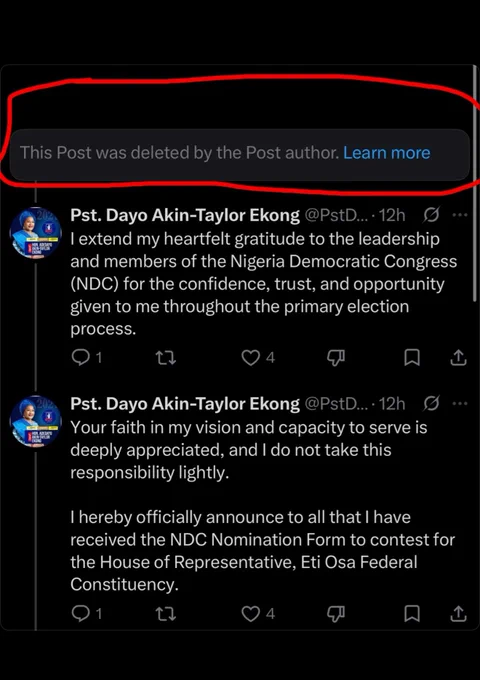
Task: Share the heartfelt gratitude post
Action: (x=458, y=358)
